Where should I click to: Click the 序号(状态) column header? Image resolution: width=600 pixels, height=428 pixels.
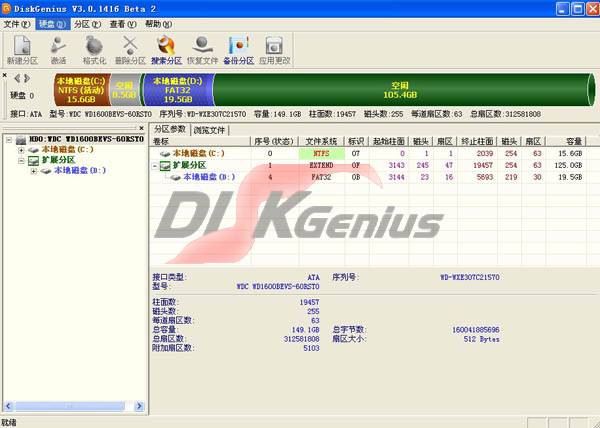pos(274,142)
